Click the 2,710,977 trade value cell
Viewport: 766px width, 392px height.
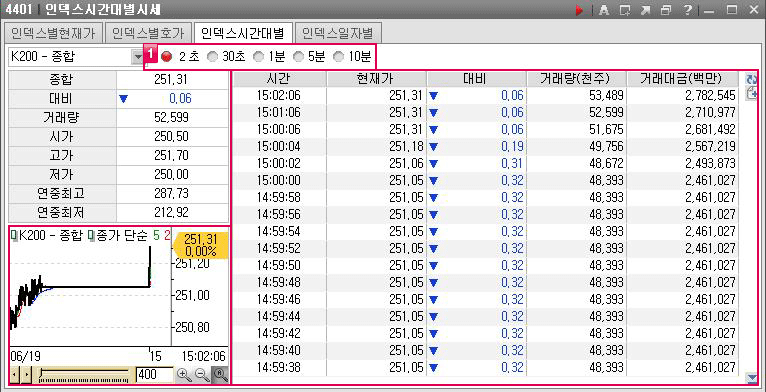[683, 112]
